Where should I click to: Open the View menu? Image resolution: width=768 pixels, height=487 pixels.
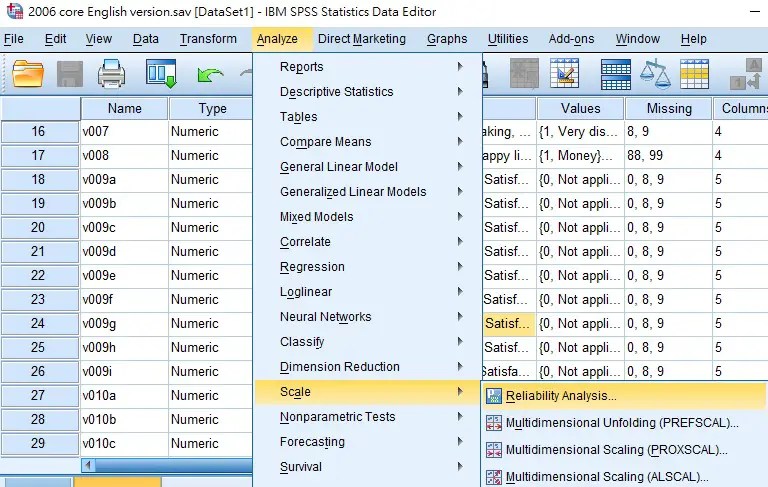(x=98, y=39)
